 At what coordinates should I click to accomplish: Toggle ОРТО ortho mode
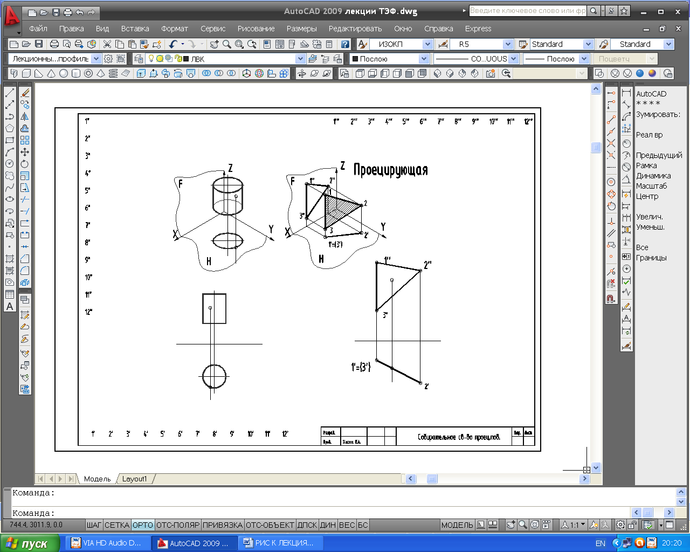pos(143,525)
